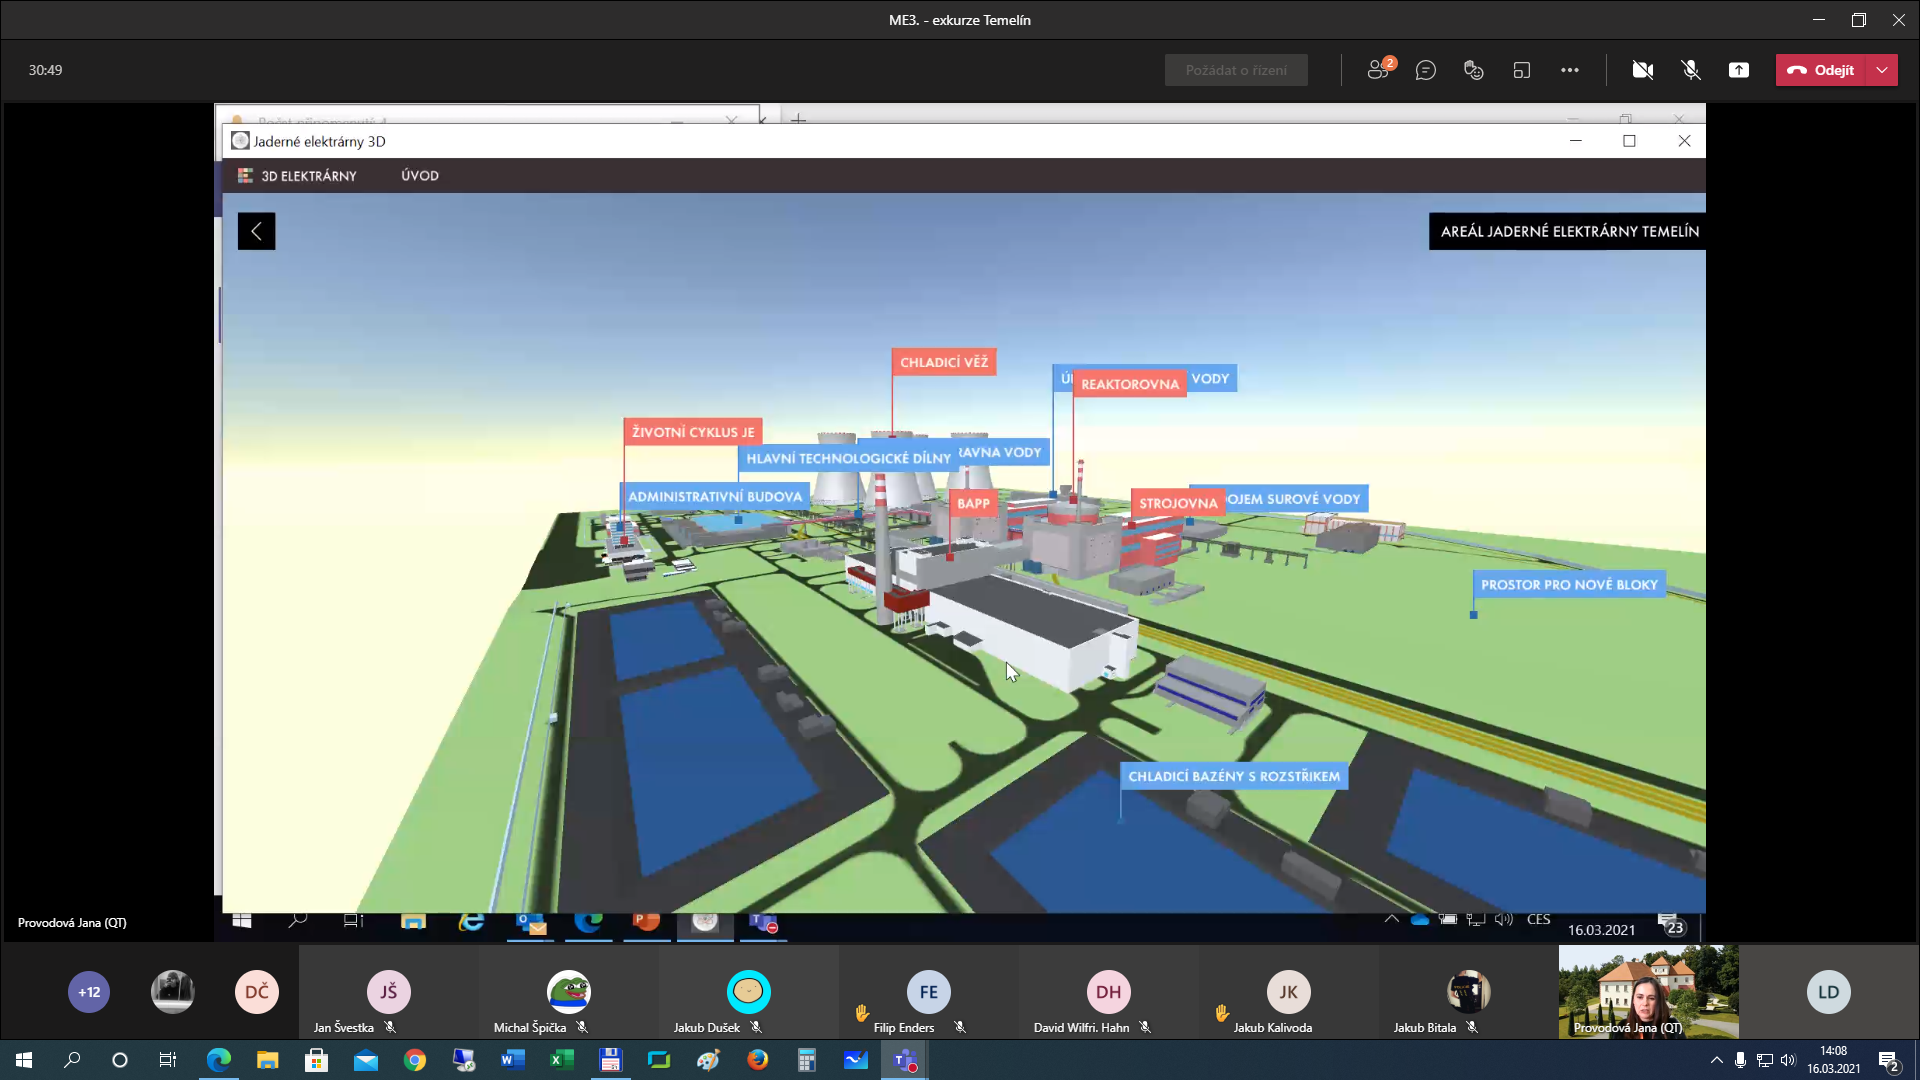1920x1080 pixels.
Task: Select Michal Špička participant tile
Action: pyautogui.click(x=569, y=992)
